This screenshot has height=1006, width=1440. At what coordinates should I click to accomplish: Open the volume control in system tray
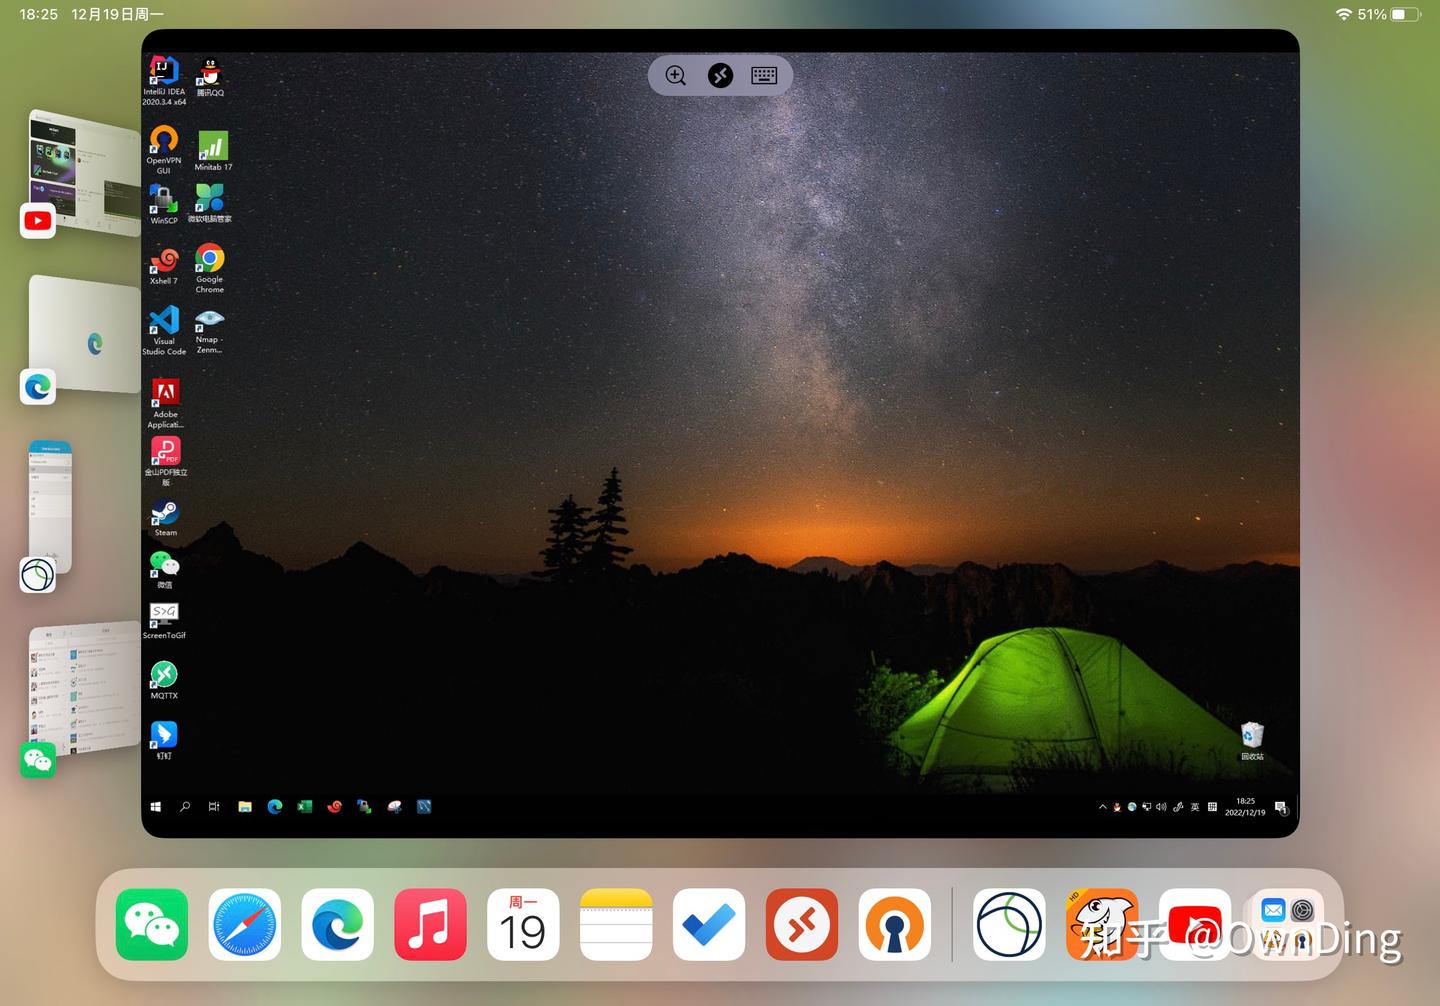[x=1161, y=807]
